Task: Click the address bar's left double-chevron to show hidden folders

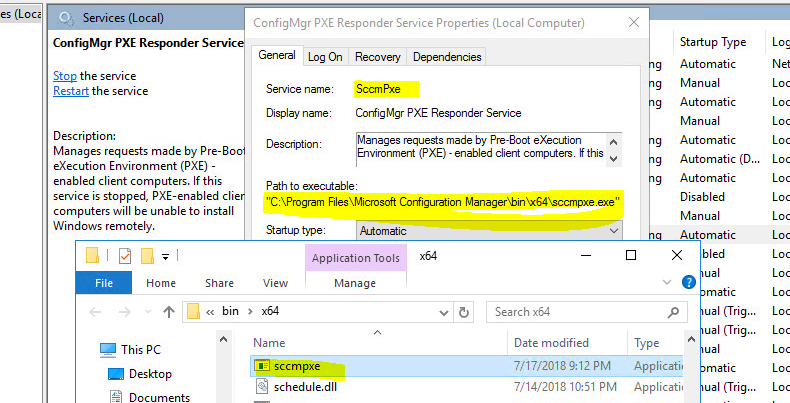Action: 210,312
